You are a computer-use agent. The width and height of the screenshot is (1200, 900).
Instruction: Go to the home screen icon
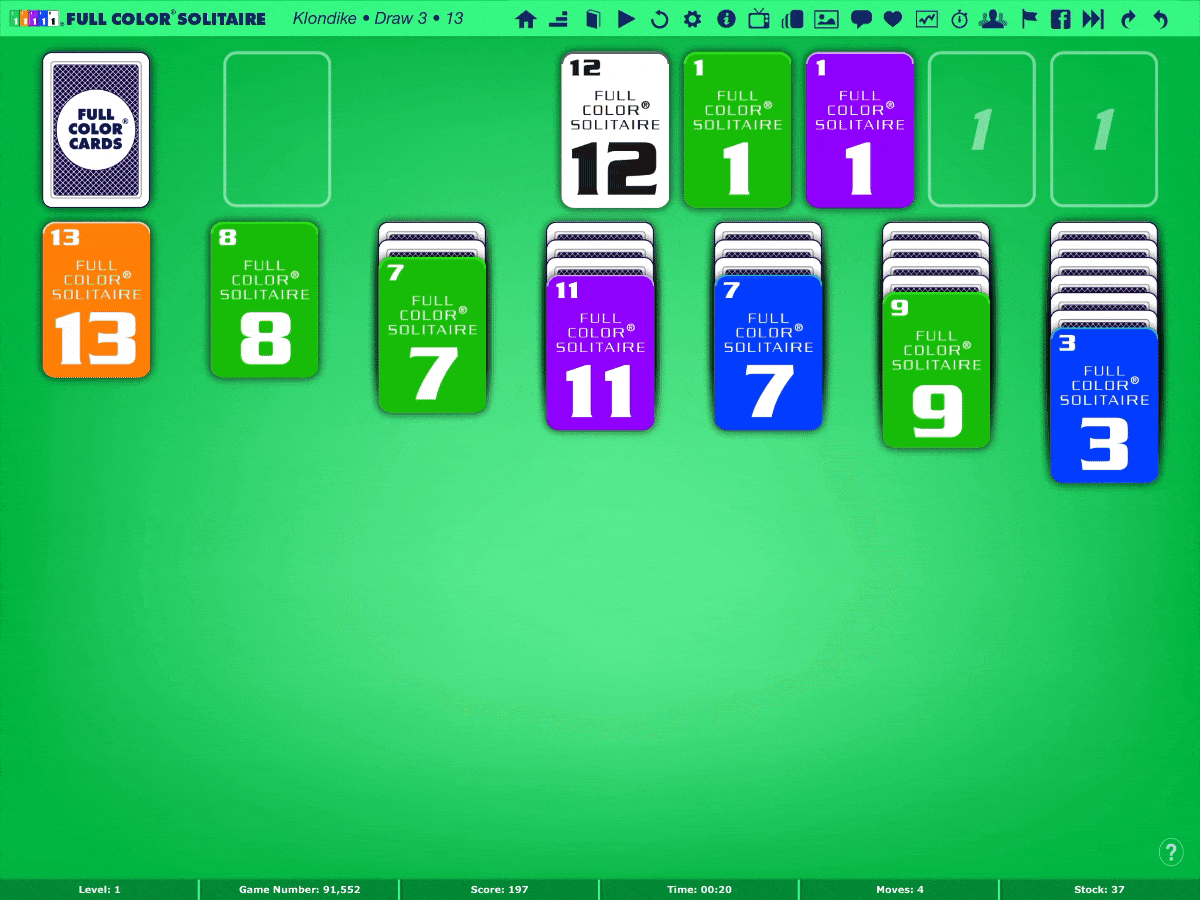tap(526, 18)
